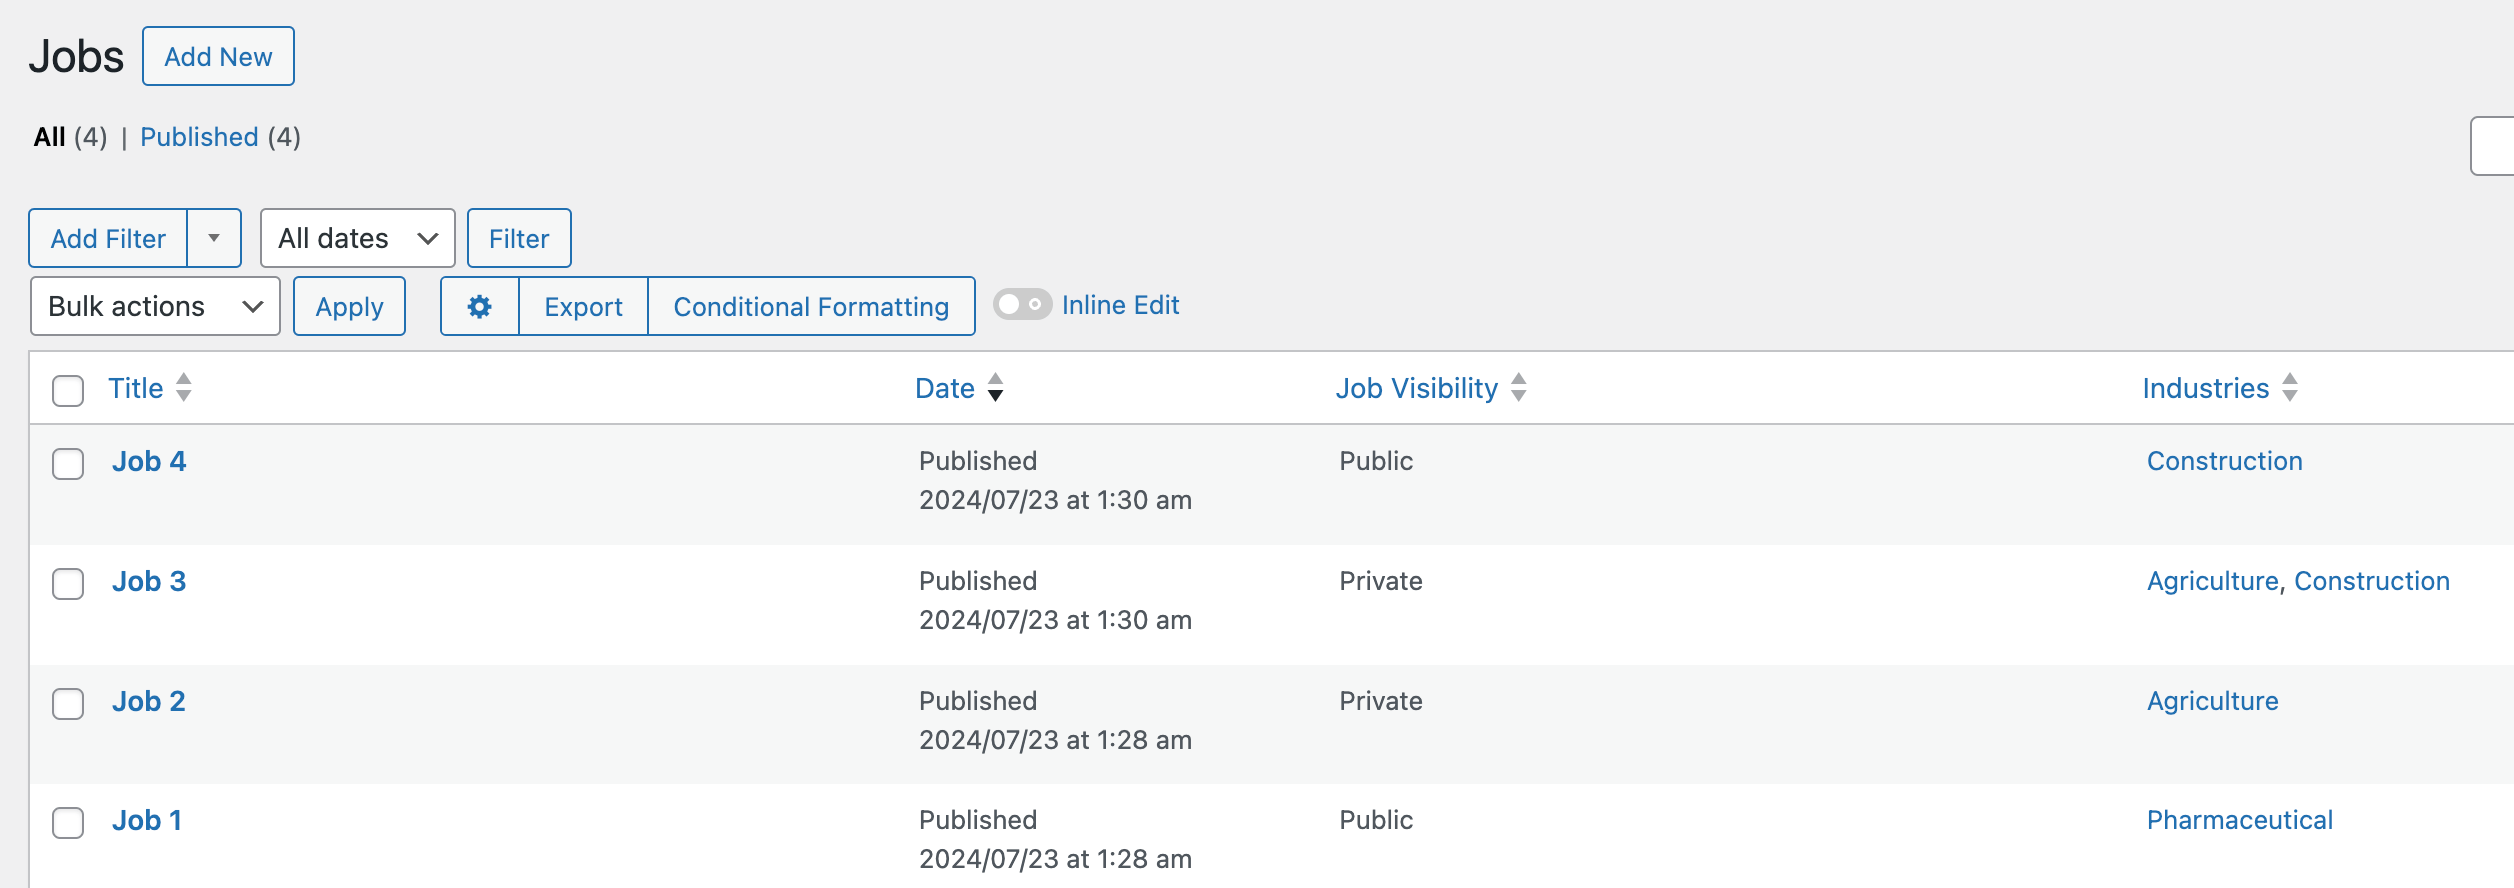
Task: Click Agriculture link in Job 3 row
Action: coord(2213,581)
